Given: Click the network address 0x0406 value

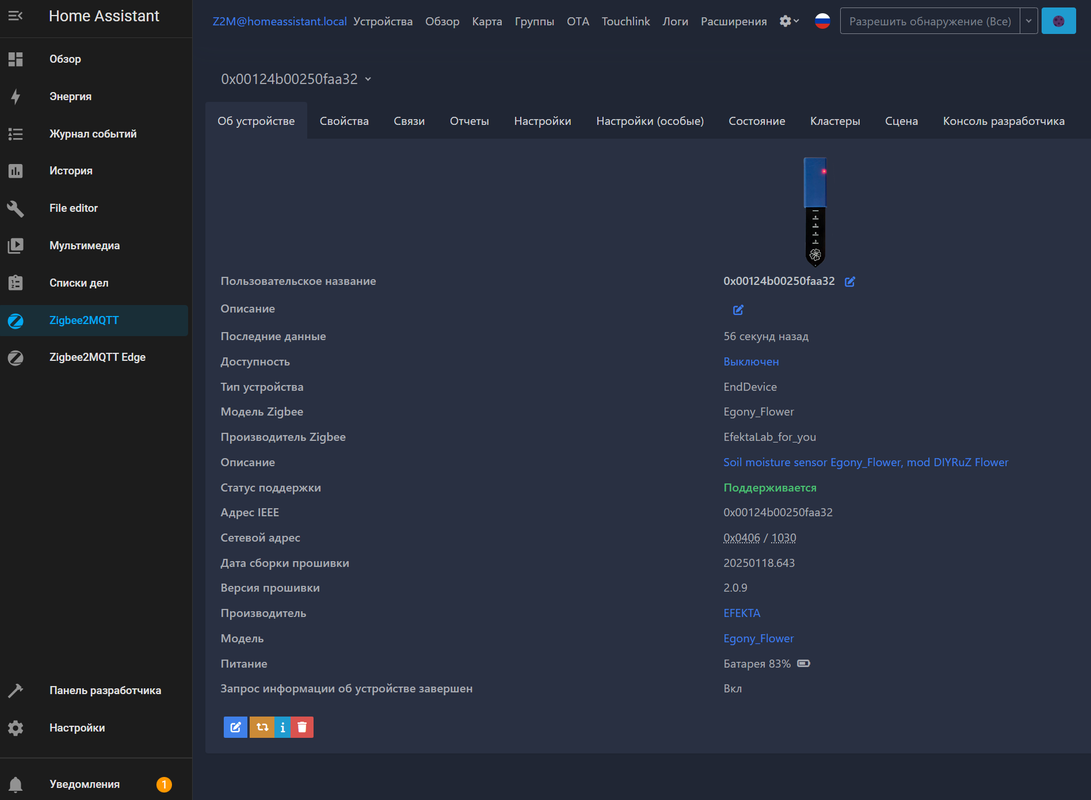Looking at the screenshot, I should (x=742, y=538).
